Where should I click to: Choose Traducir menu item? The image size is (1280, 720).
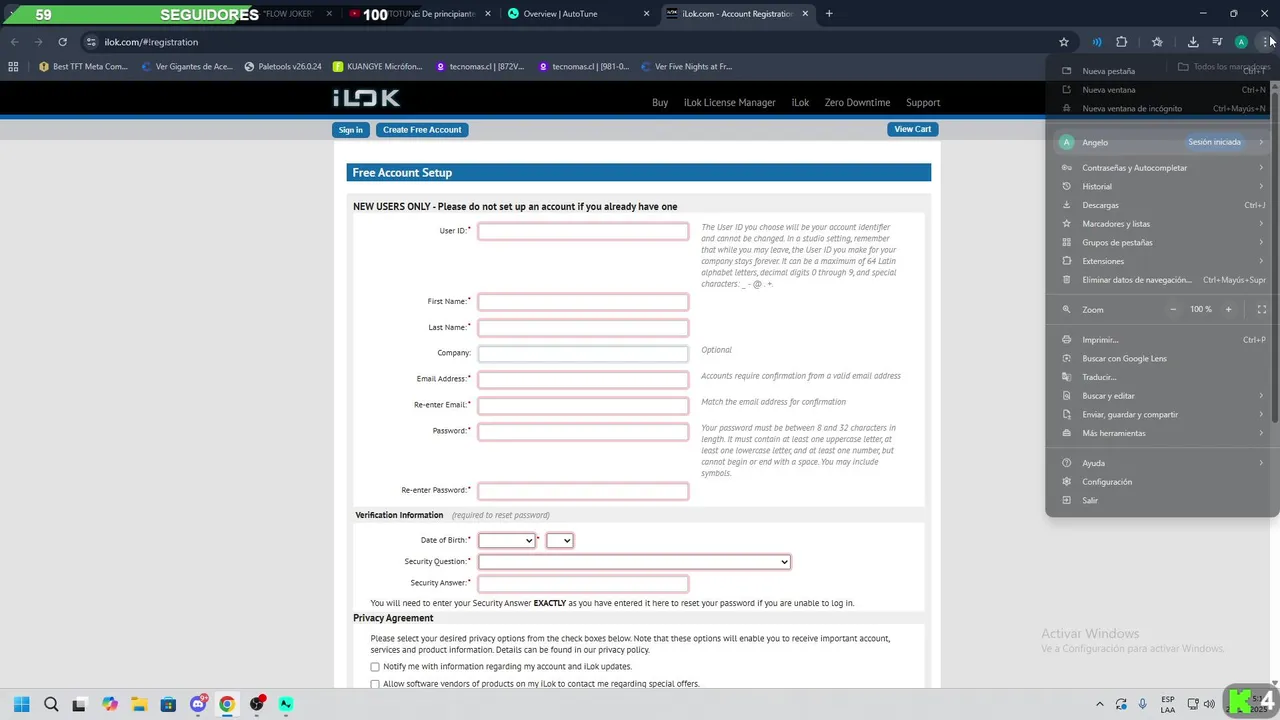point(1162,377)
